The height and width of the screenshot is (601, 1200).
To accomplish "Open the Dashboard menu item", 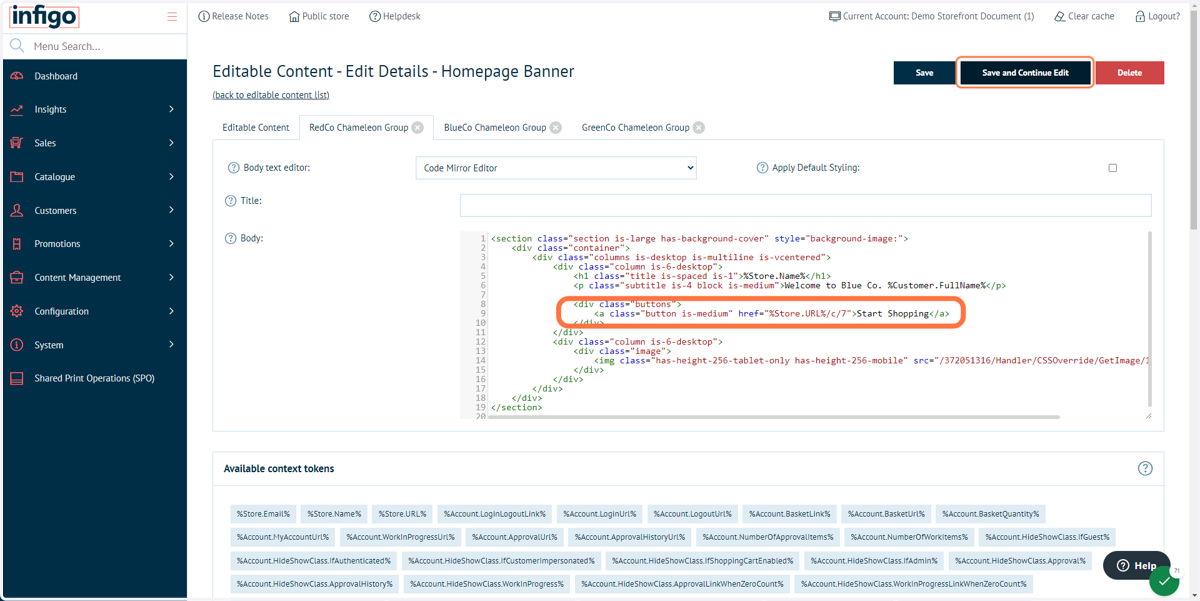I will tap(95, 76).
